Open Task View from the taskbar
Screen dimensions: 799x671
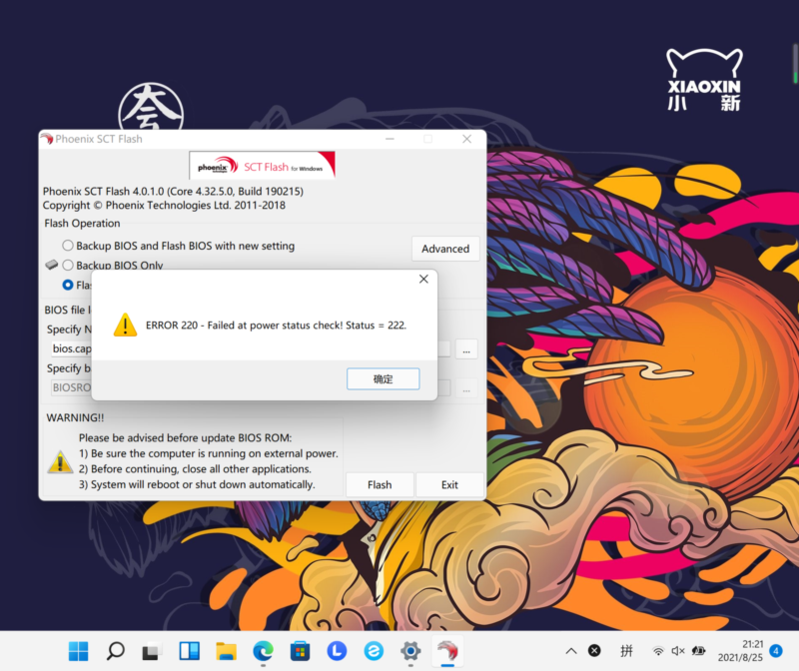[152, 652]
